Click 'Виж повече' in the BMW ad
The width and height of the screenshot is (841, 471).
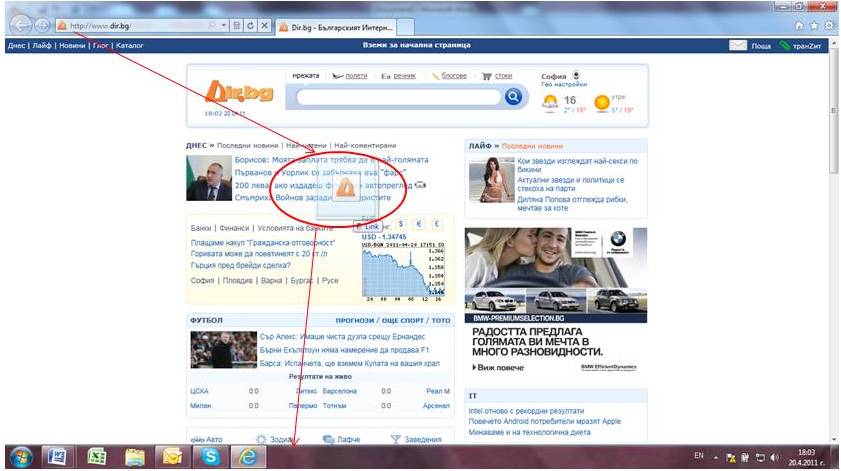click(x=498, y=368)
